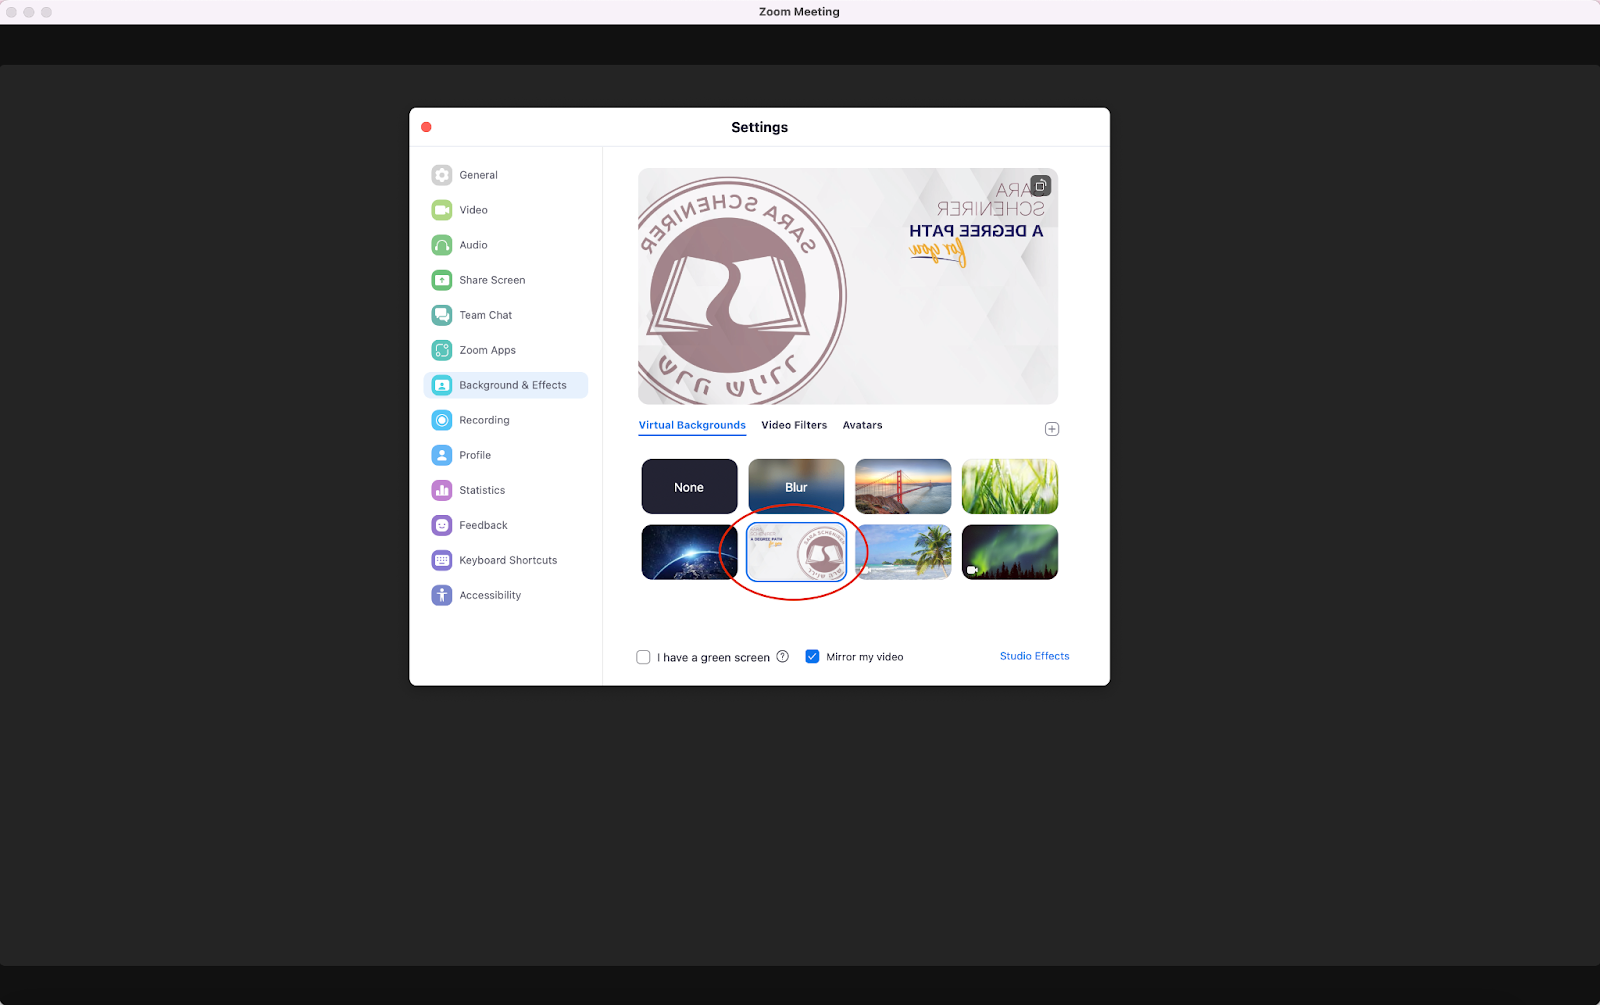Choose the beach palm tree background

pos(903,552)
